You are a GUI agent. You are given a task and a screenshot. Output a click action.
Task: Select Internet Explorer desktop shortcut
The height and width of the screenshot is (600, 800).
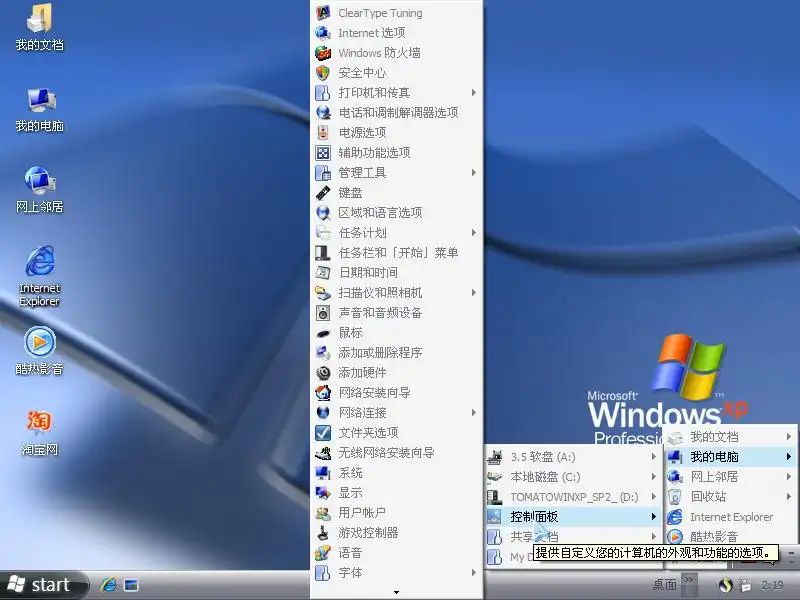pyautogui.click(x=39, y=276)
